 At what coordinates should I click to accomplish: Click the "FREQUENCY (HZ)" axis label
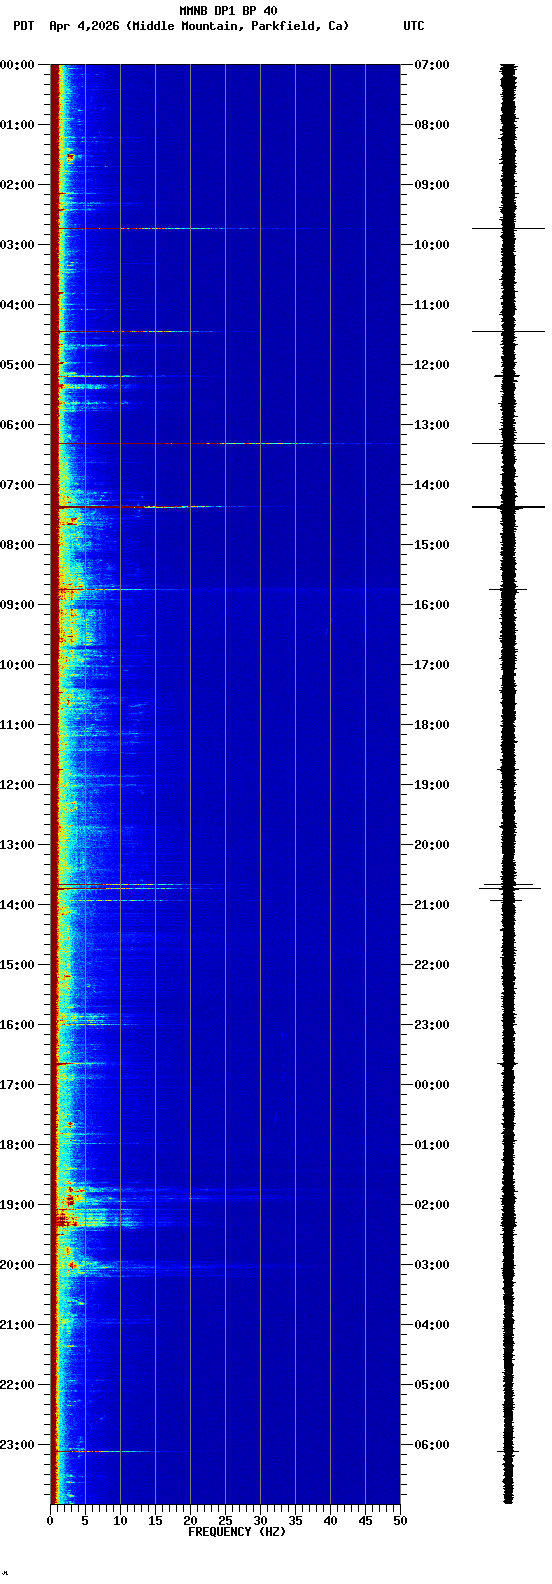[237, 1532]
